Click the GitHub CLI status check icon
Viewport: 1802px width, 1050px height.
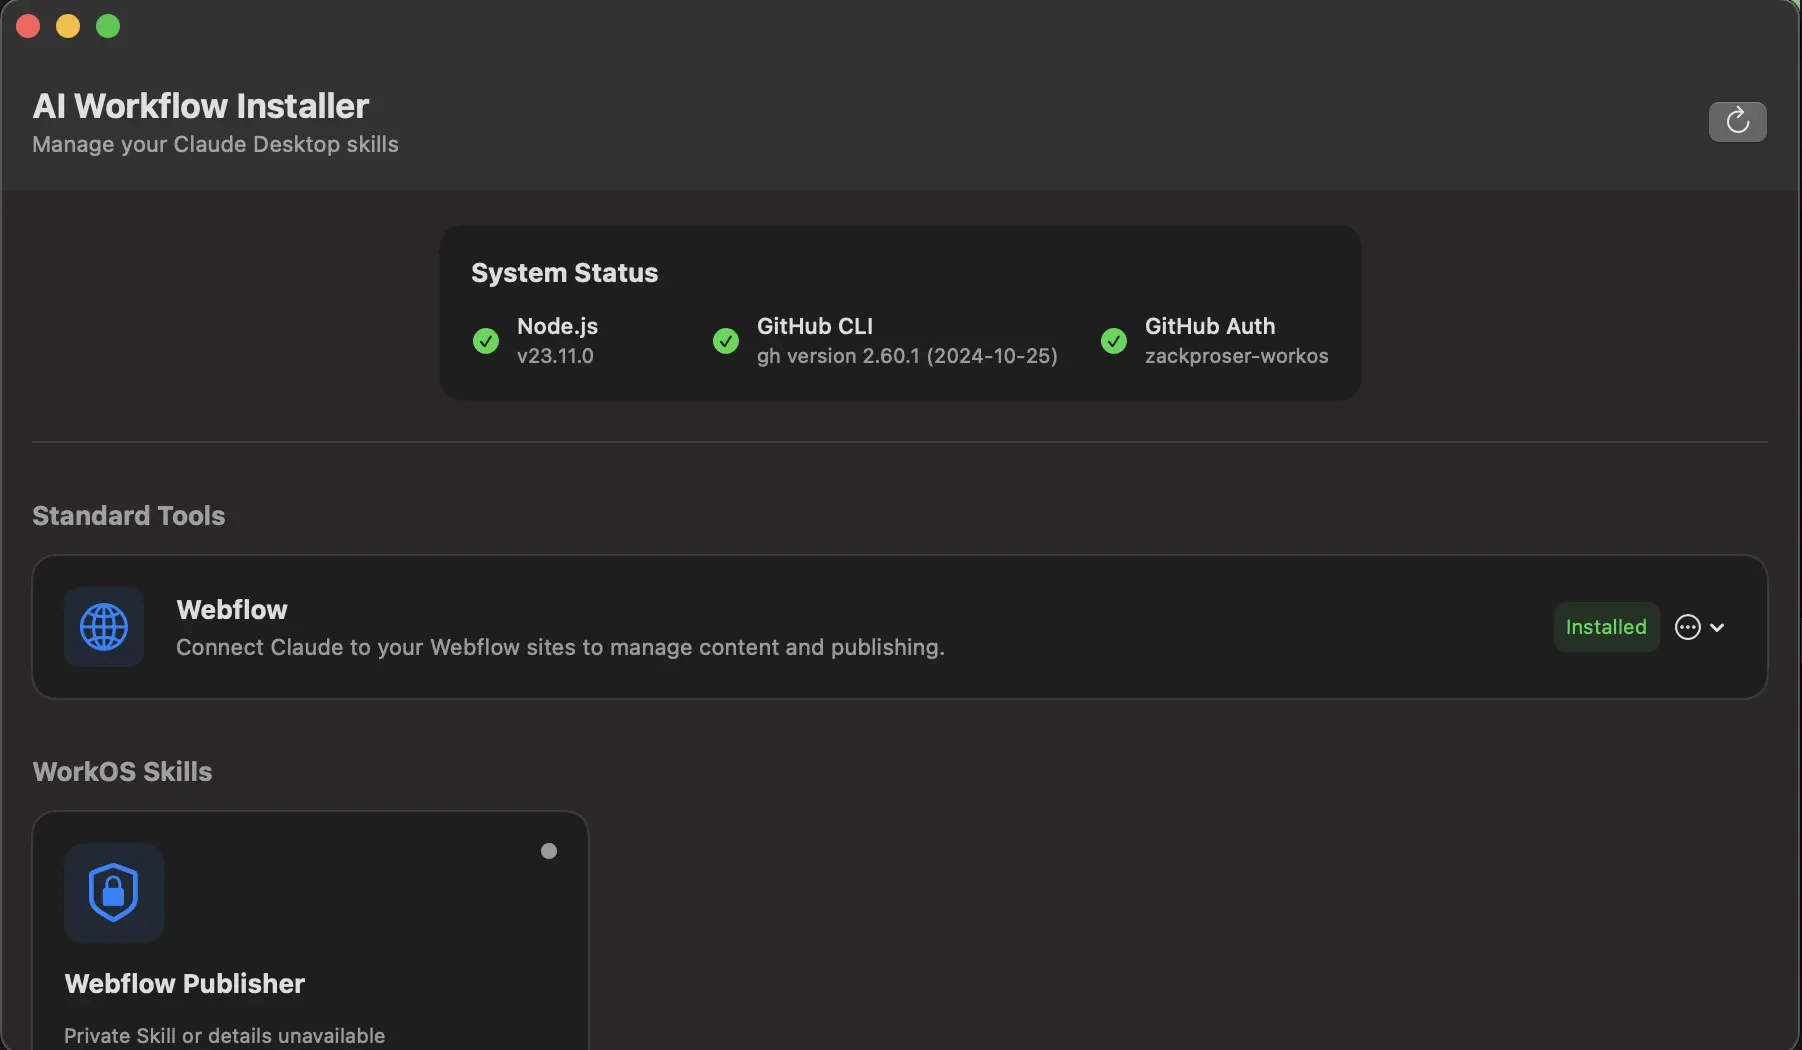726,340
